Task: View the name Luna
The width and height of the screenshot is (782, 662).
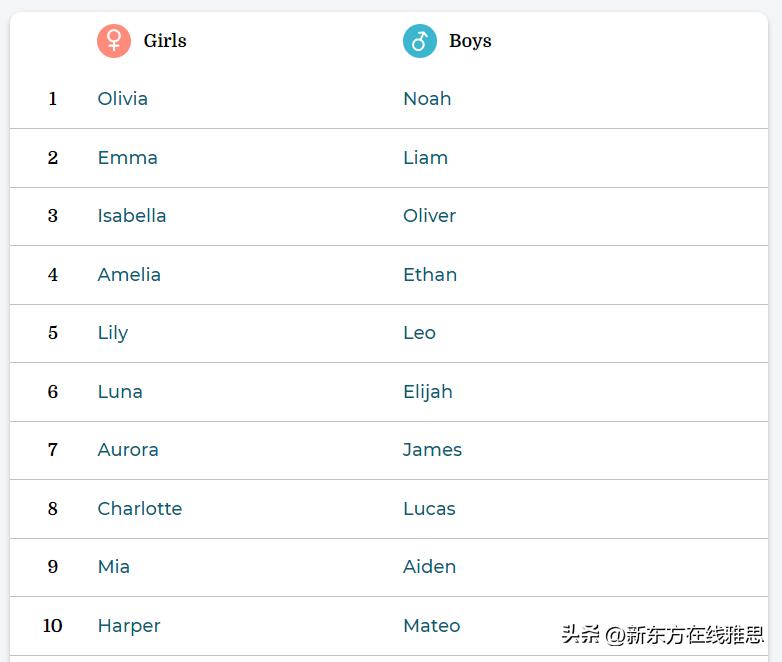Action: 120,392
